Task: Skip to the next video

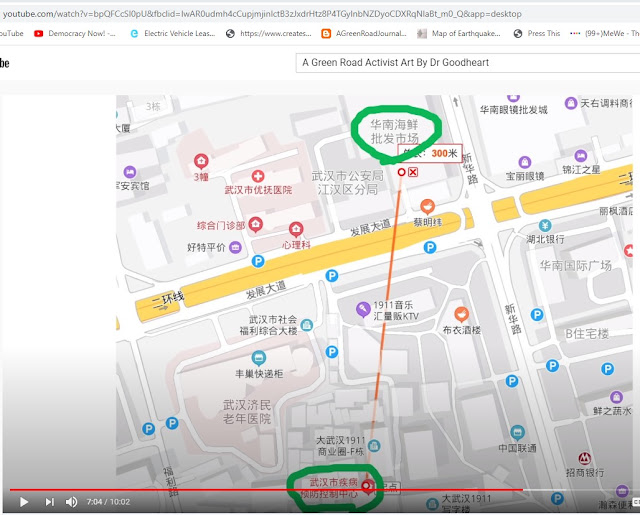Action: (49, 502)
